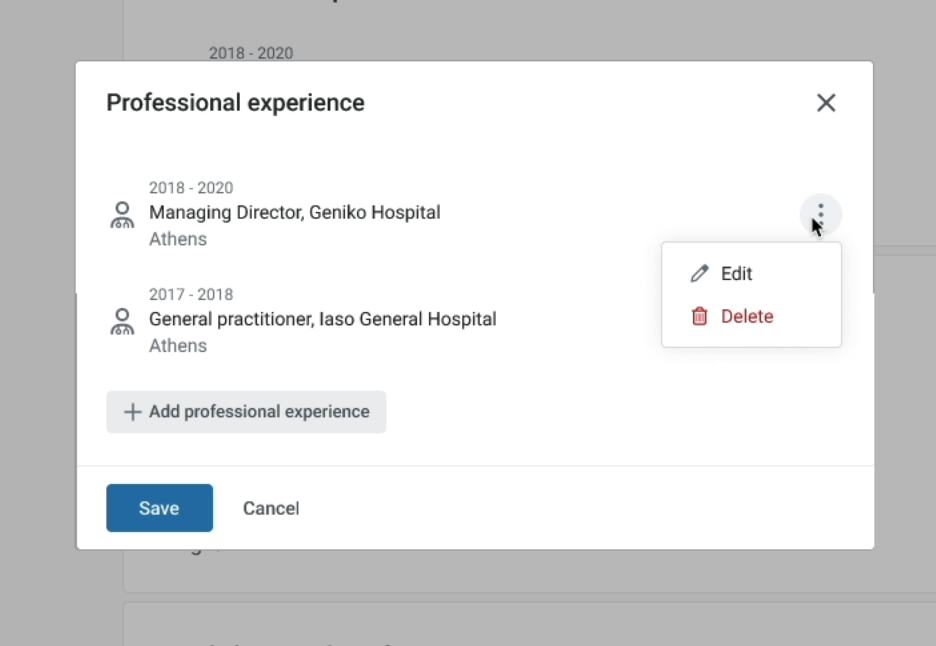Click the pencil icon beside Edit
This screenshot has width=936, height=646.
pyautogui.click(x=700, y=274)
